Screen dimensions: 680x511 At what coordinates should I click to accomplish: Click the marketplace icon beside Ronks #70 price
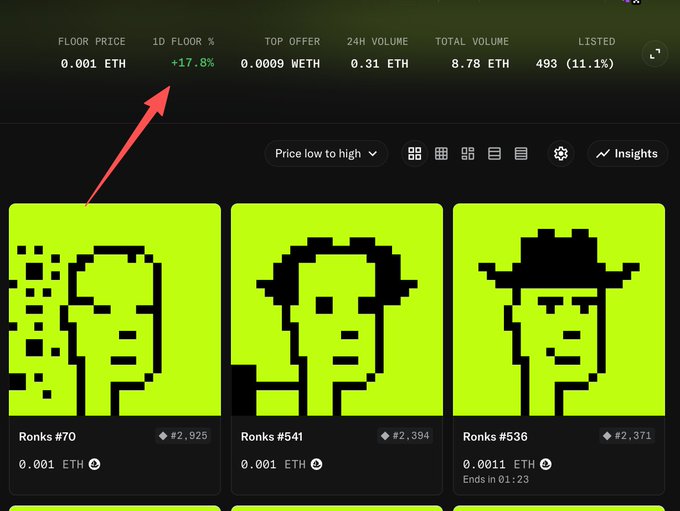pos(95,464)
